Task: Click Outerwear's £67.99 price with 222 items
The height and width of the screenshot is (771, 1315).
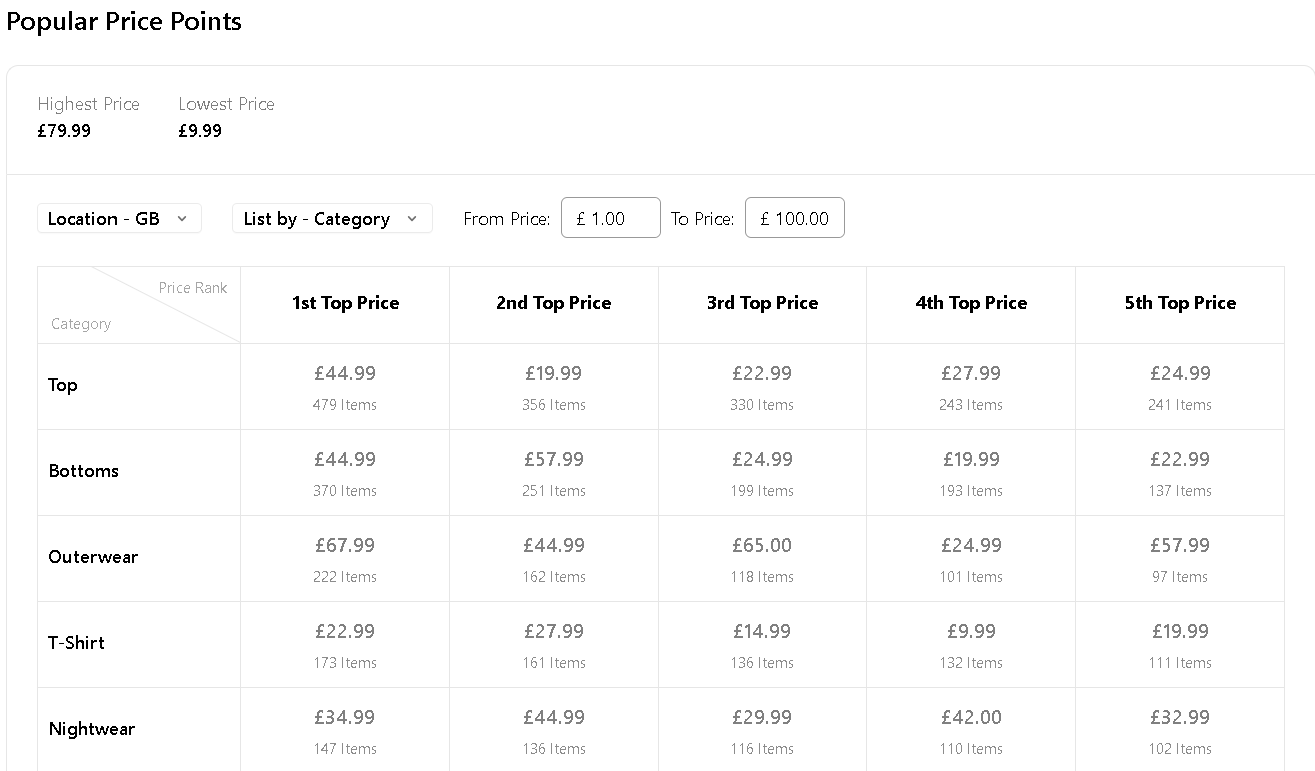Action: click(345, 546)
